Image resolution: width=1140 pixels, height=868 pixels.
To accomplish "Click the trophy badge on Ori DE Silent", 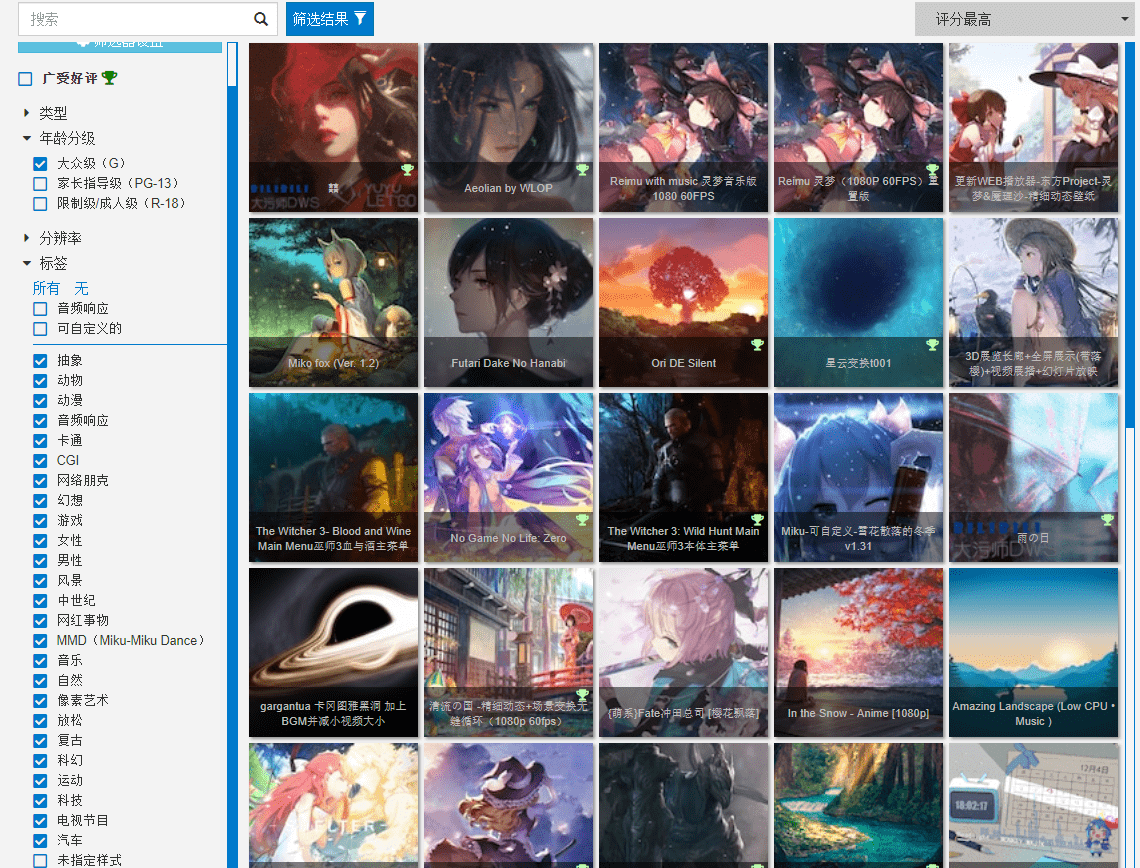I will pos(757,345).
